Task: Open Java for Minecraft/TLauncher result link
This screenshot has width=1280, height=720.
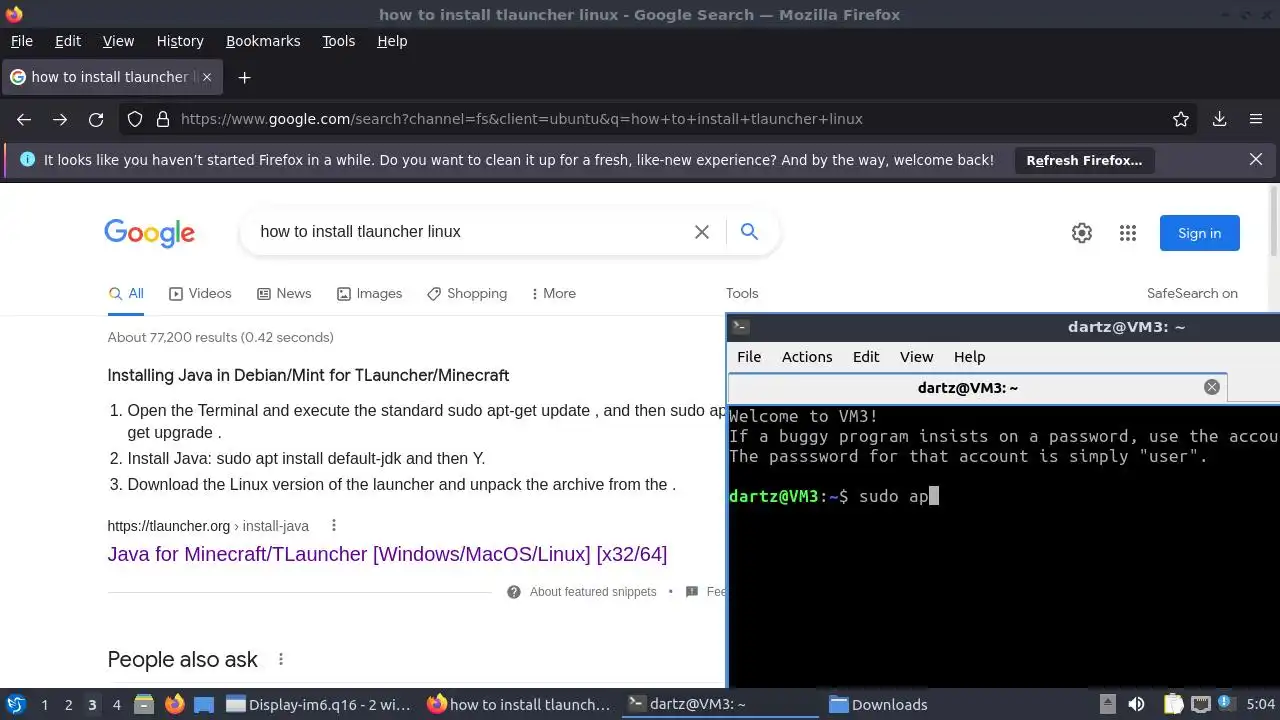Action: (x=387, y=554)
